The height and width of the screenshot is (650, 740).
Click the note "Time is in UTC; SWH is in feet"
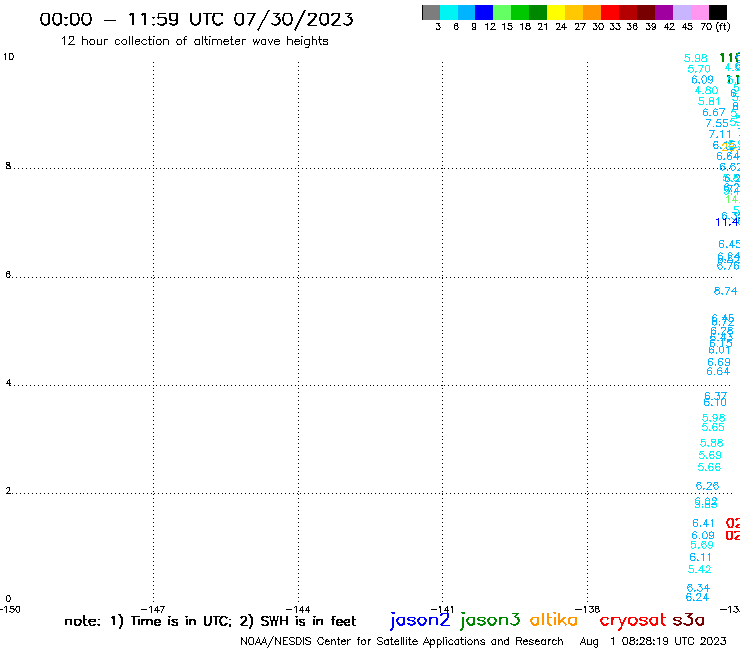pyautogui.click(x=210, y=621)
